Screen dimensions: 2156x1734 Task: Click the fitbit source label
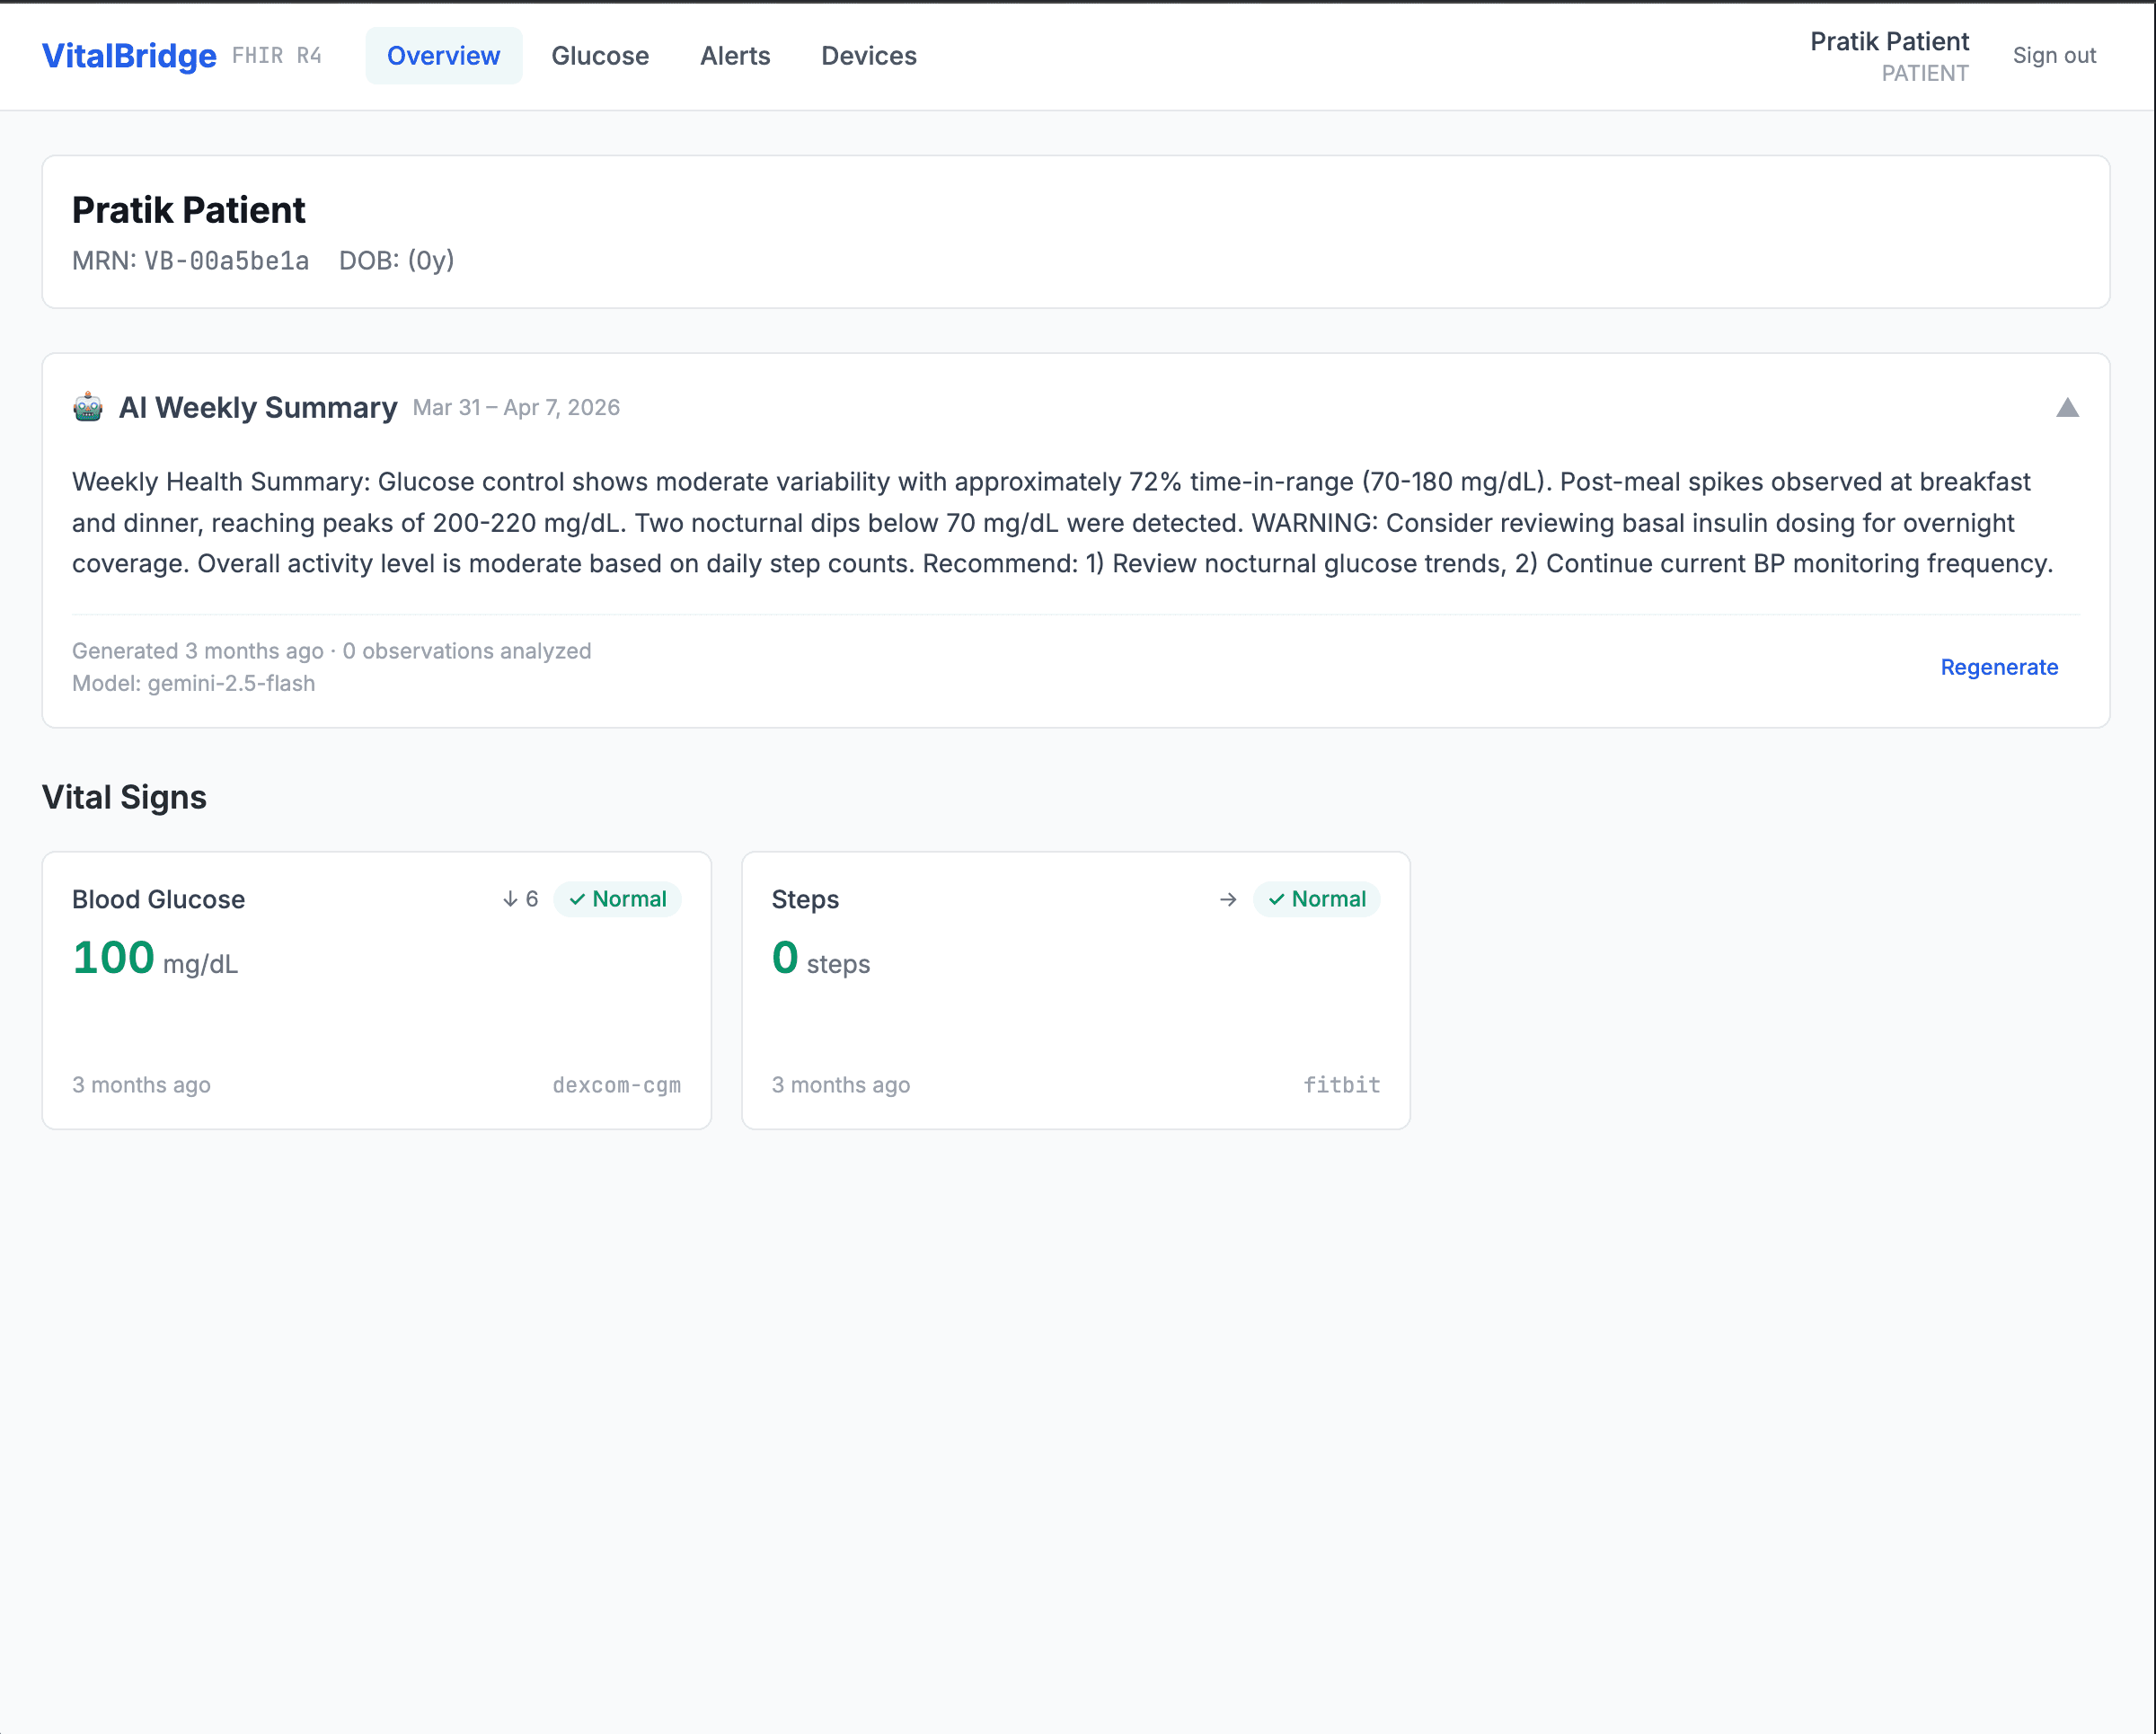[1342, 1085]
